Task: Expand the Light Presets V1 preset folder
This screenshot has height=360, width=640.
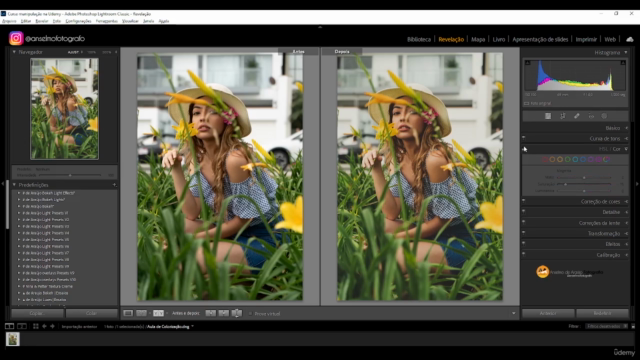Action: pos(19,213)
